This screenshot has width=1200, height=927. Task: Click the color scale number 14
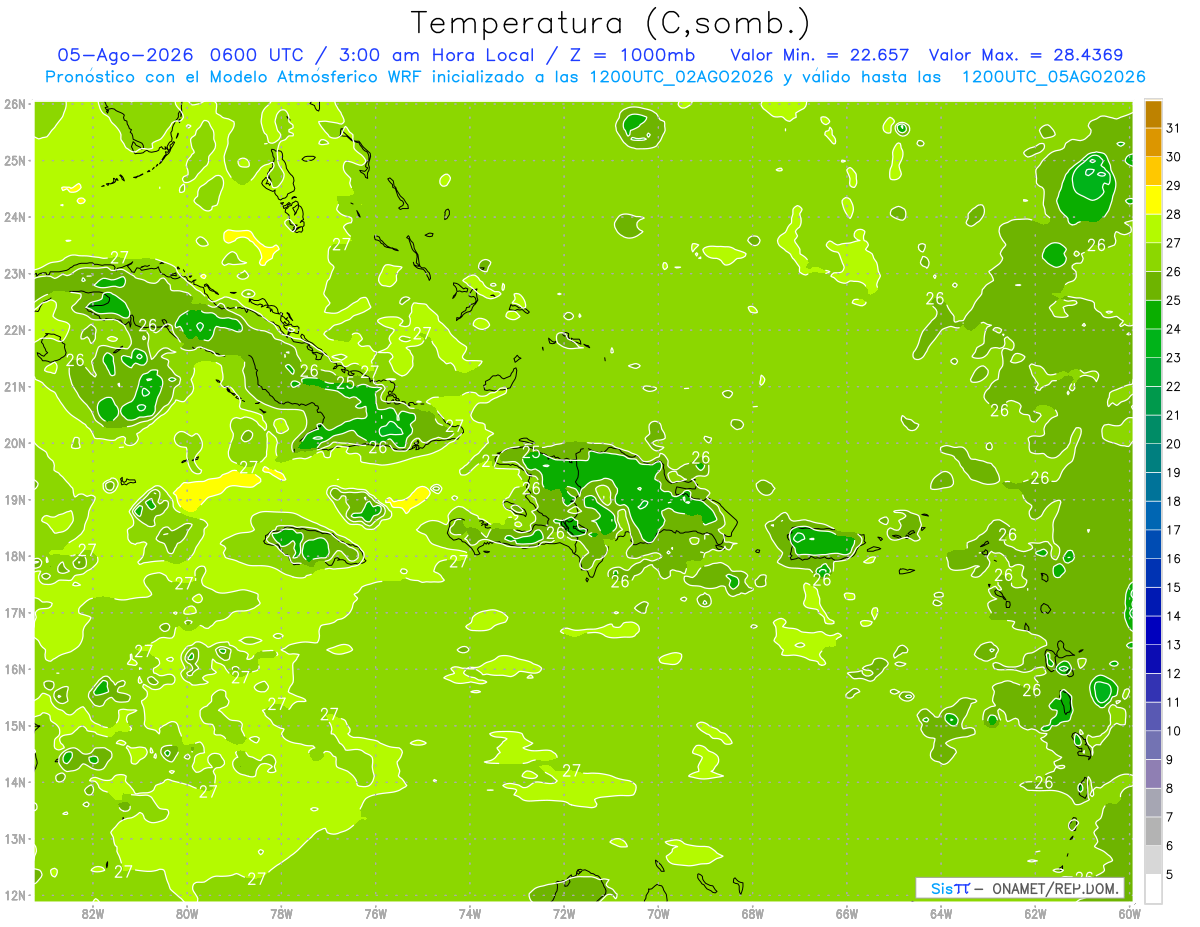tap(1173, 616)
